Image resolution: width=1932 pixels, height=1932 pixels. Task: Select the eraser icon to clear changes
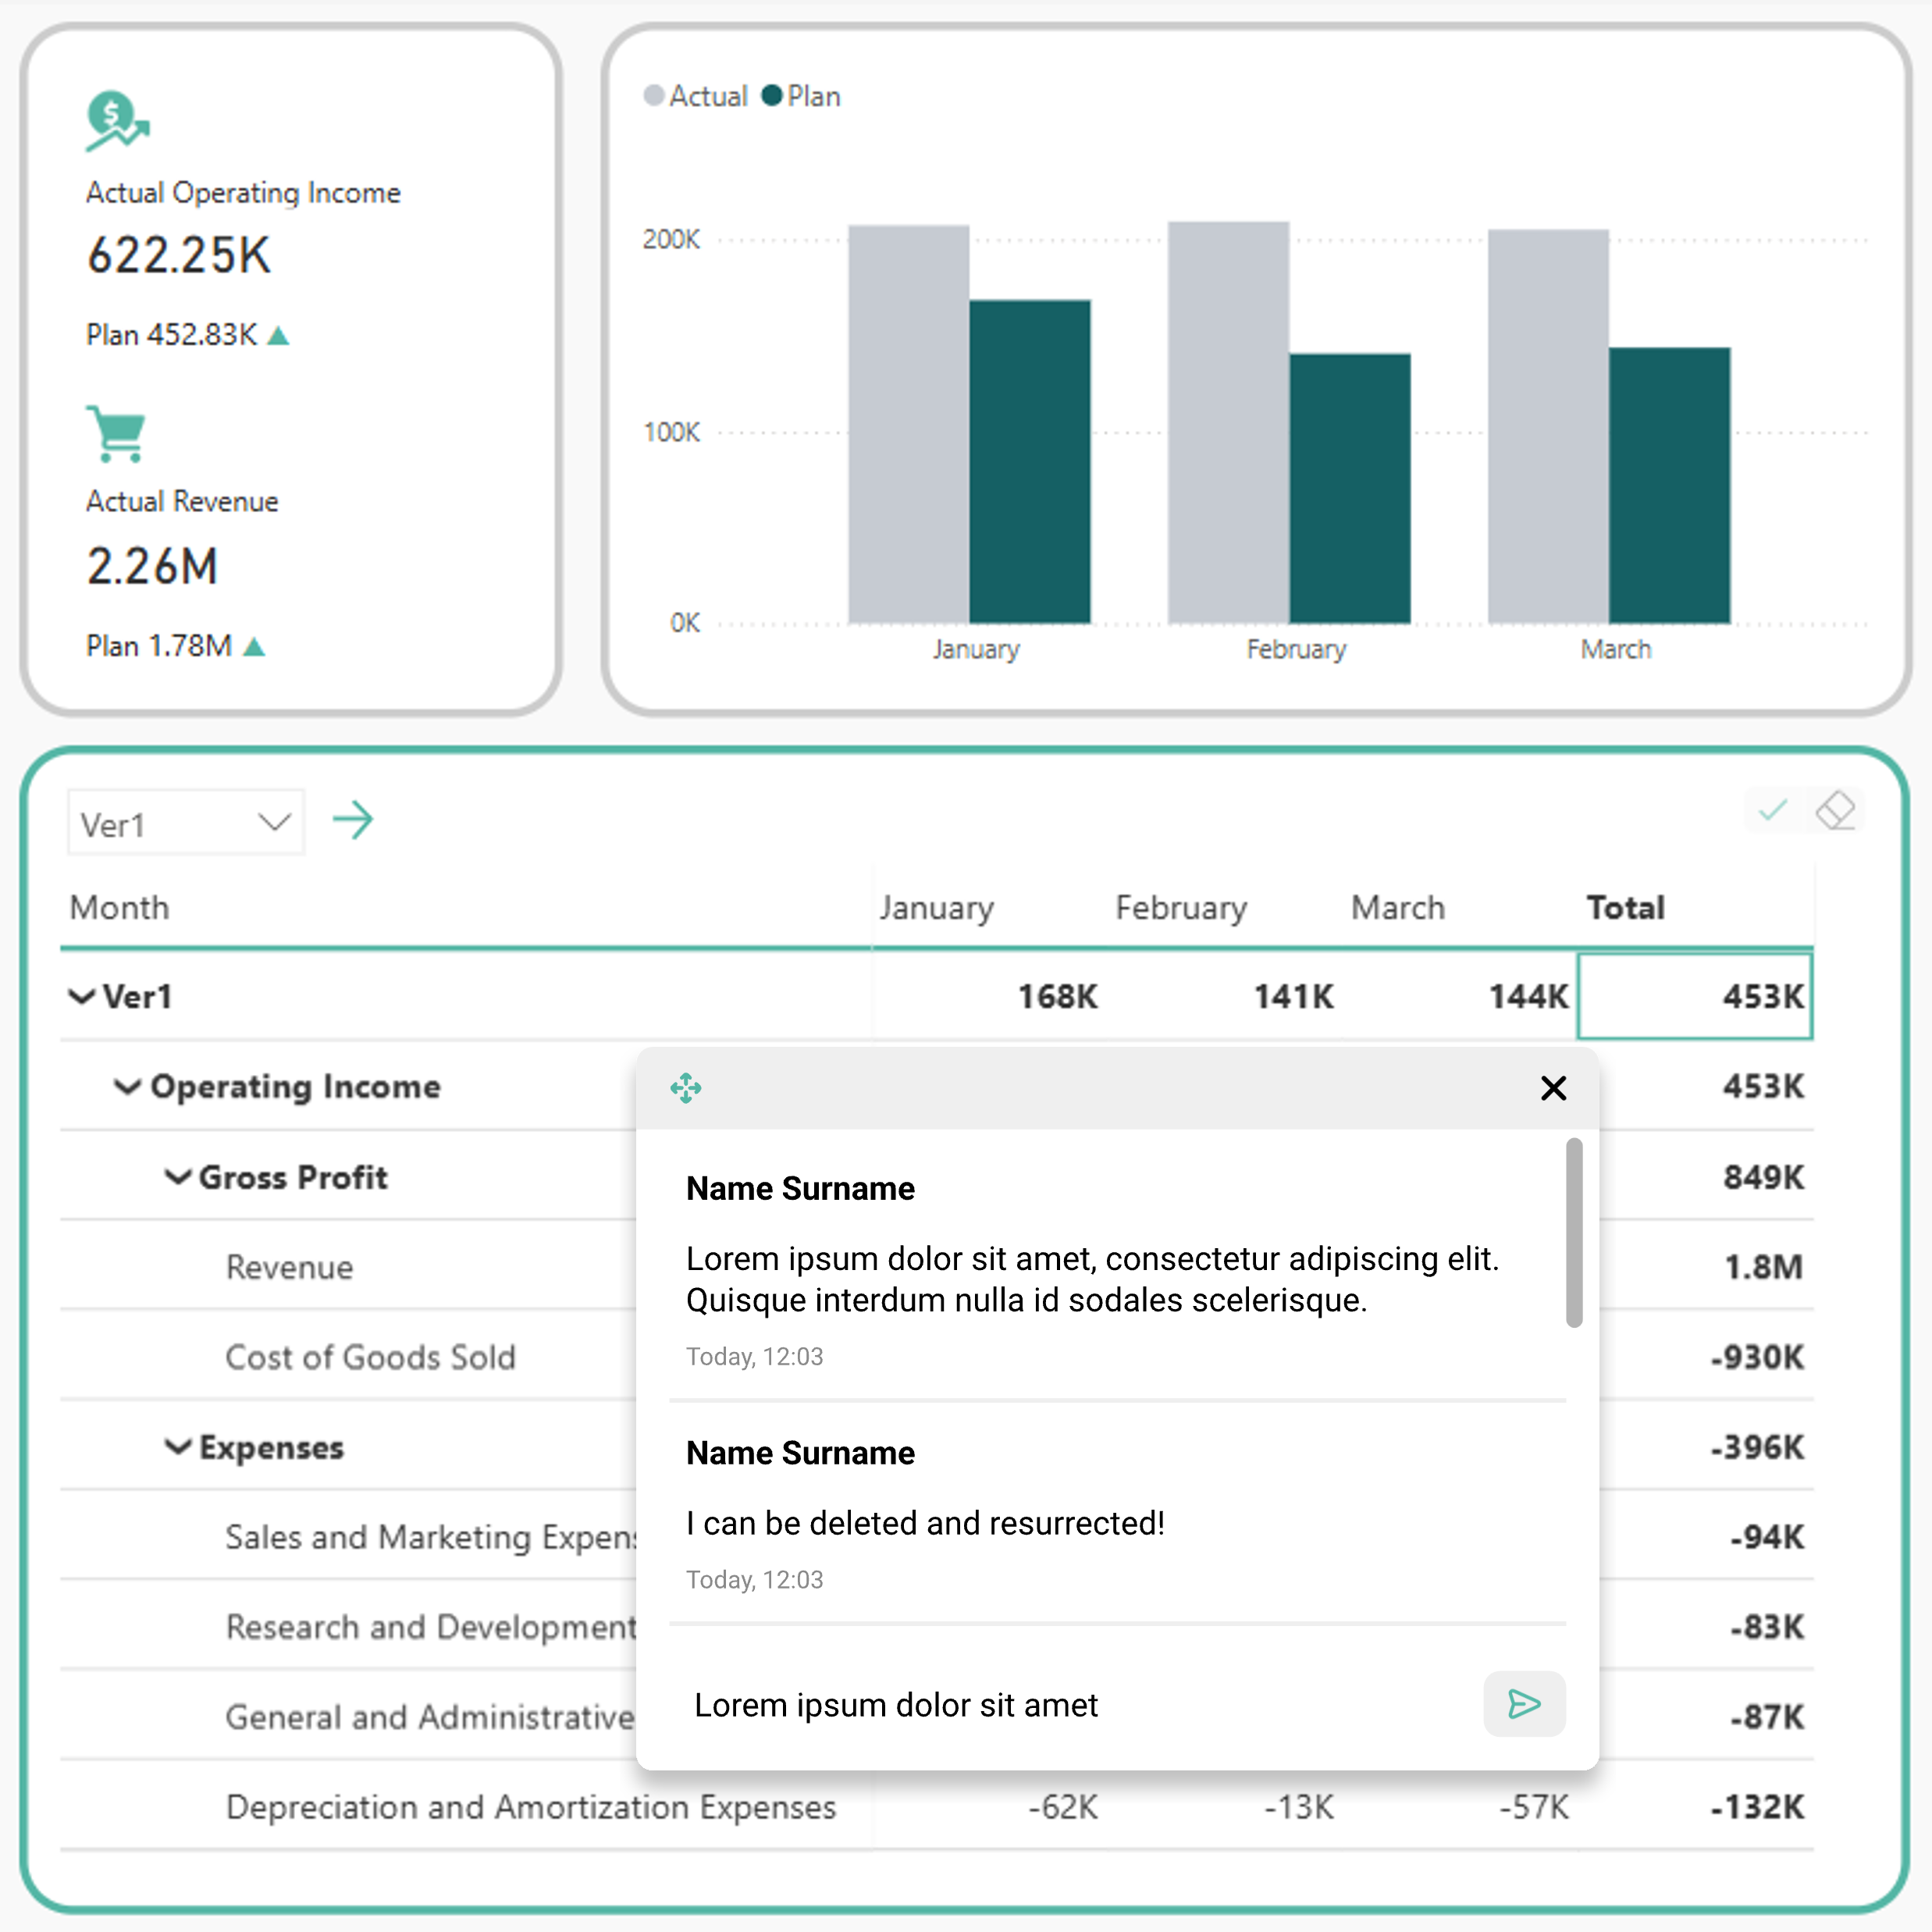pos(1838,810)
